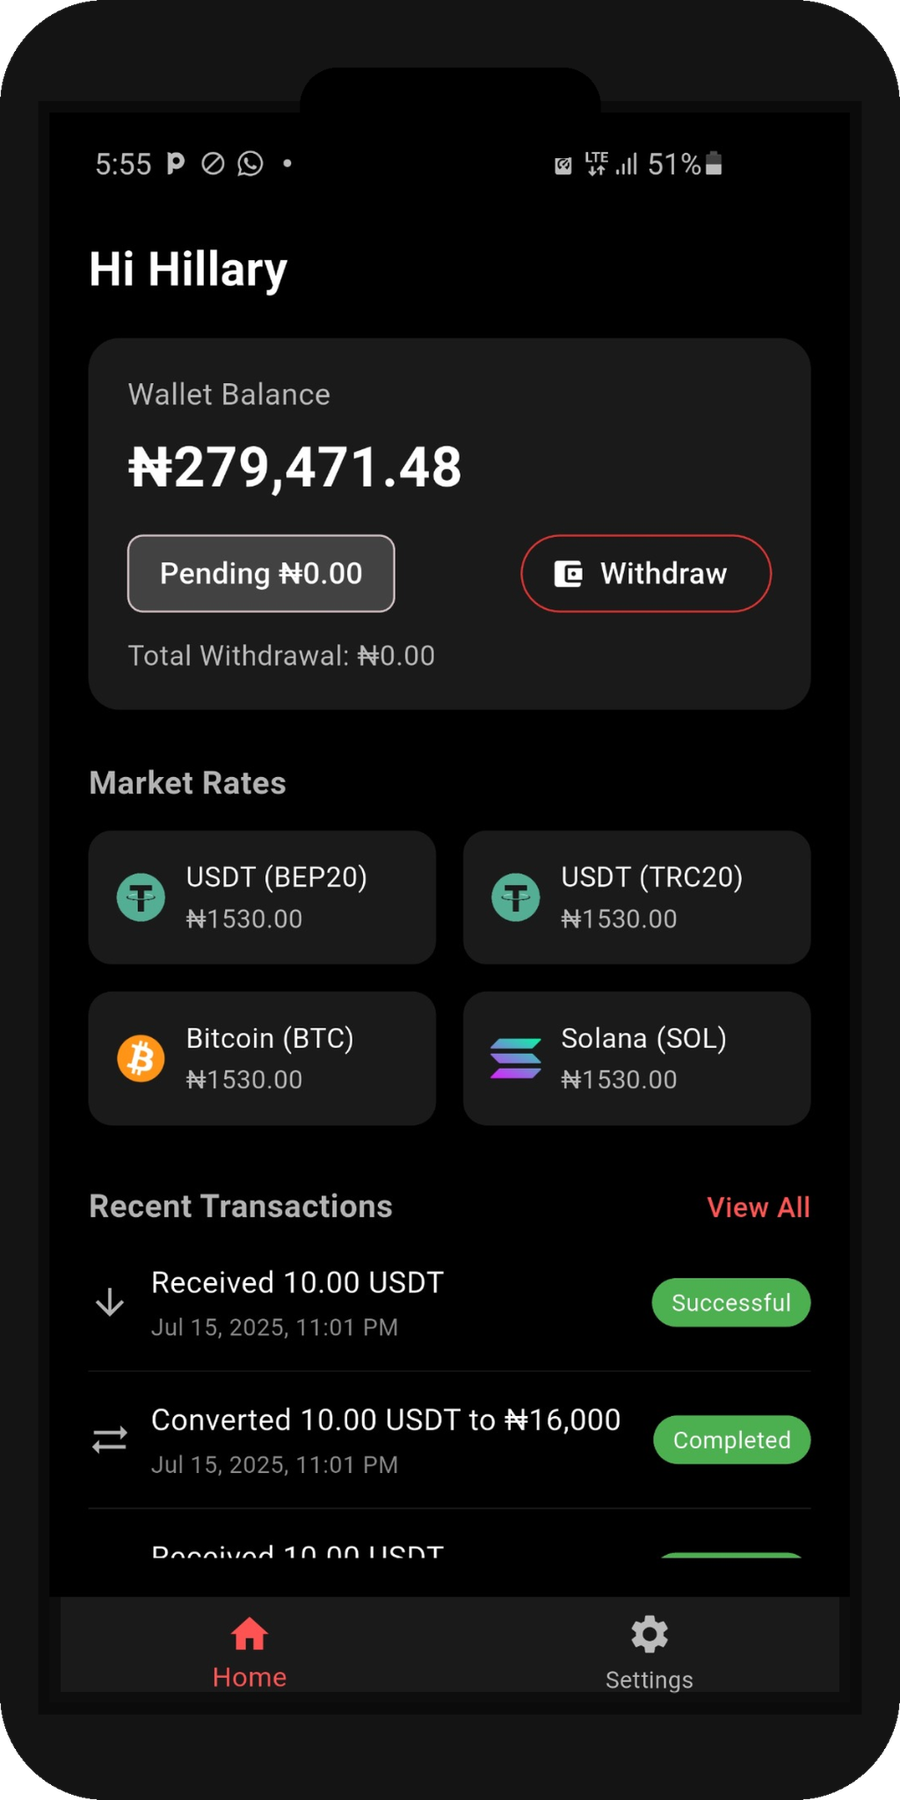This screenshot has width=900, height=1800.
Task: Tap the WhatsApp notification icon in status bar
Action: [x=250, y=163]
